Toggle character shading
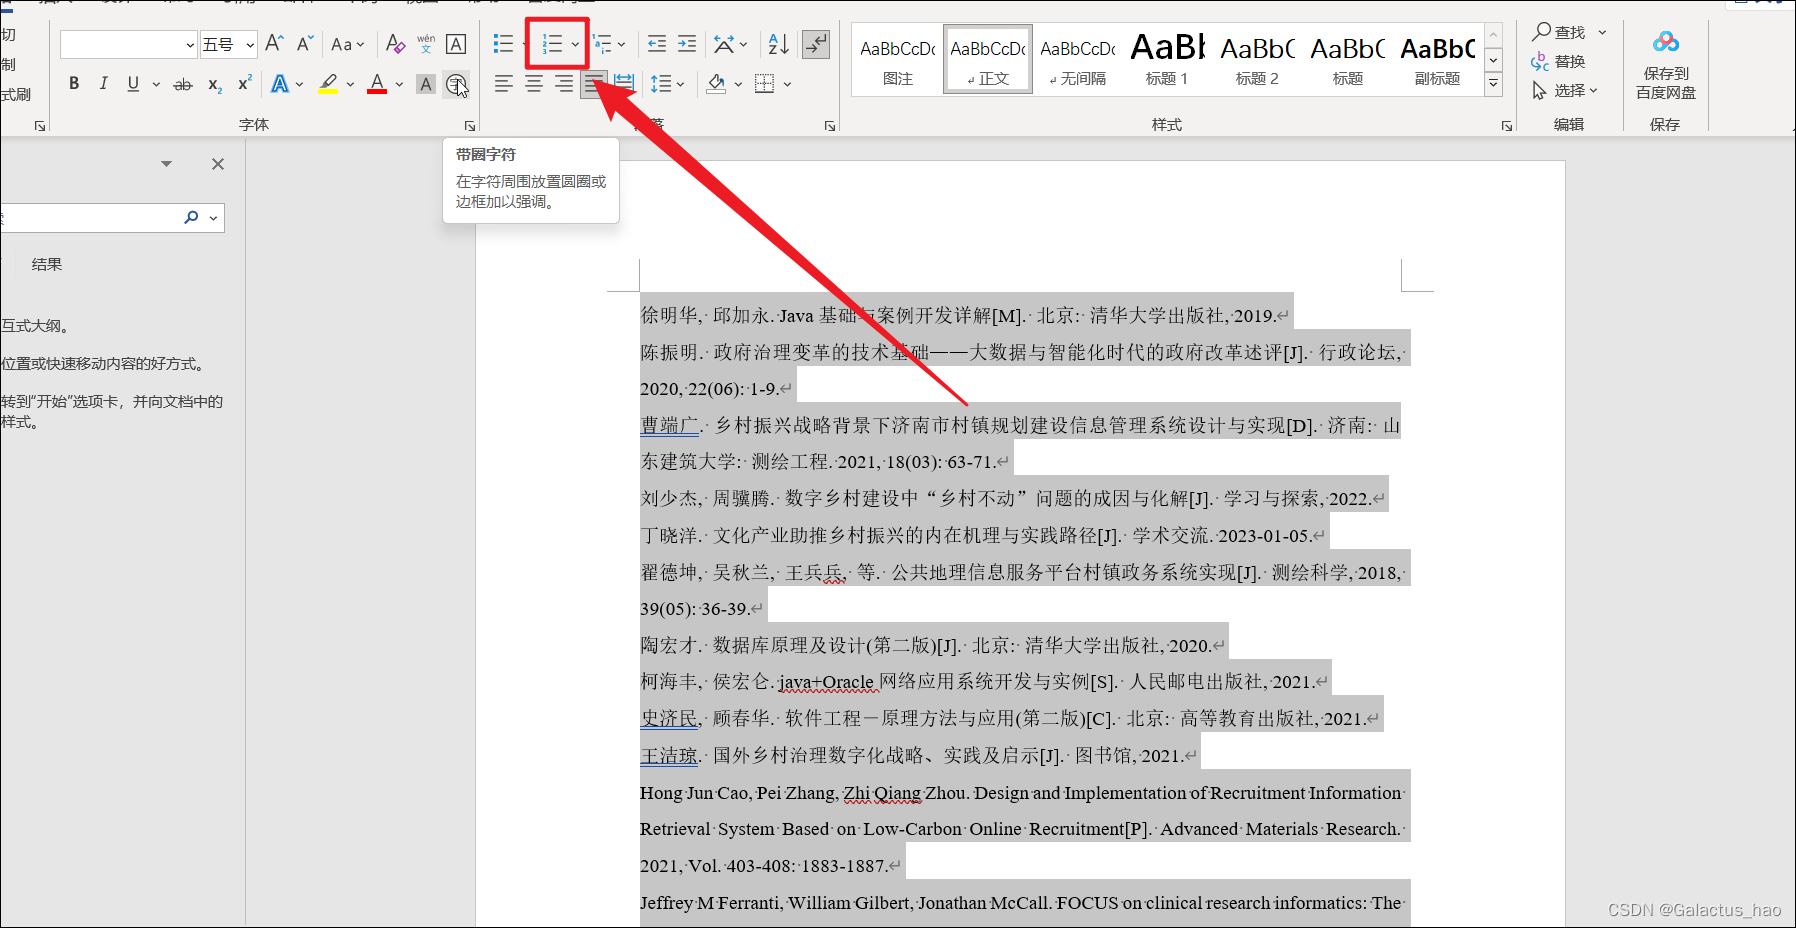1796x928 pixels. point(426,84)
